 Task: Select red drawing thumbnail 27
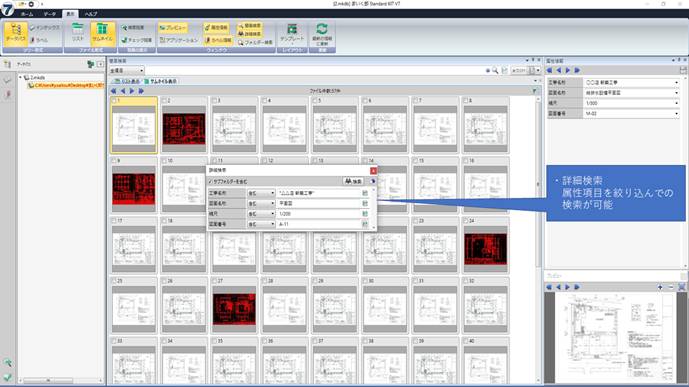(x=234, y=309)
